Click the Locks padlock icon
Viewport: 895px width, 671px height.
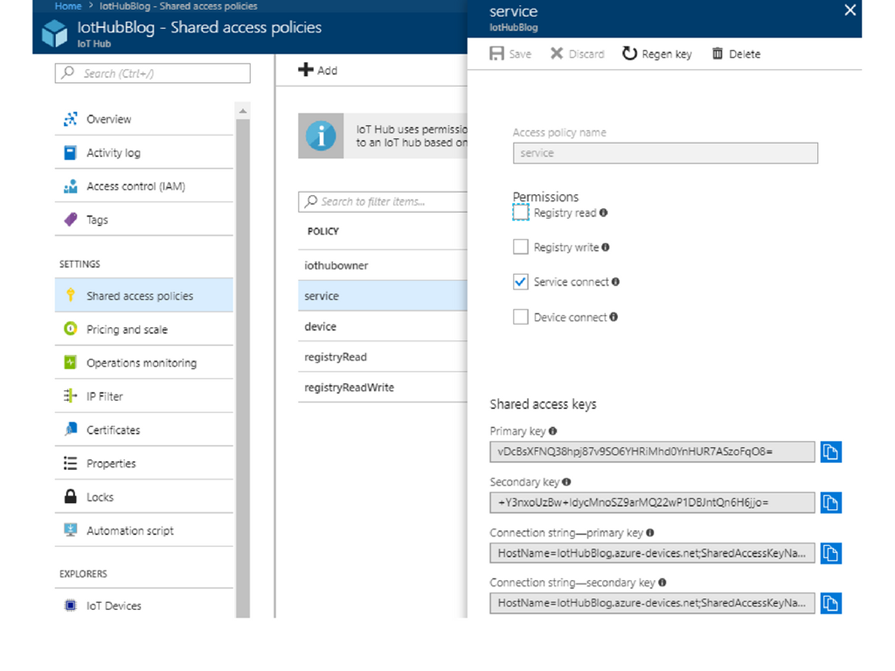[x=70, y=496]
